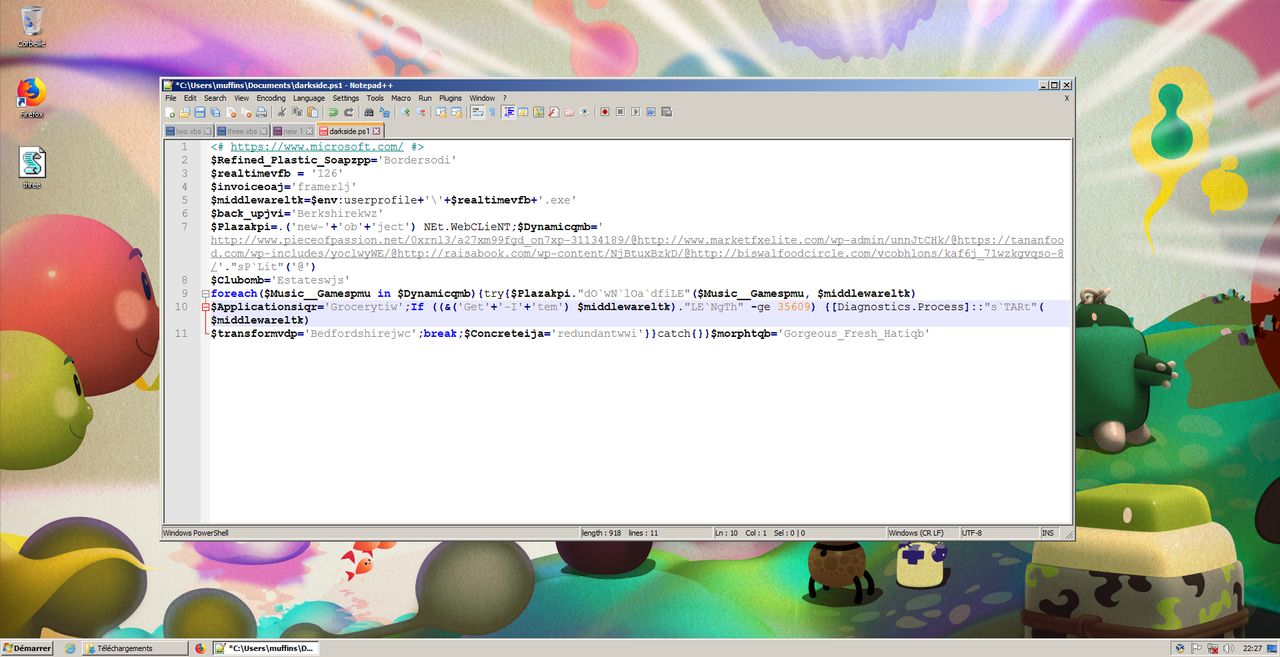Click Firefox icon in taskbar
The image size is (1280, 657).
coord(199,648)
